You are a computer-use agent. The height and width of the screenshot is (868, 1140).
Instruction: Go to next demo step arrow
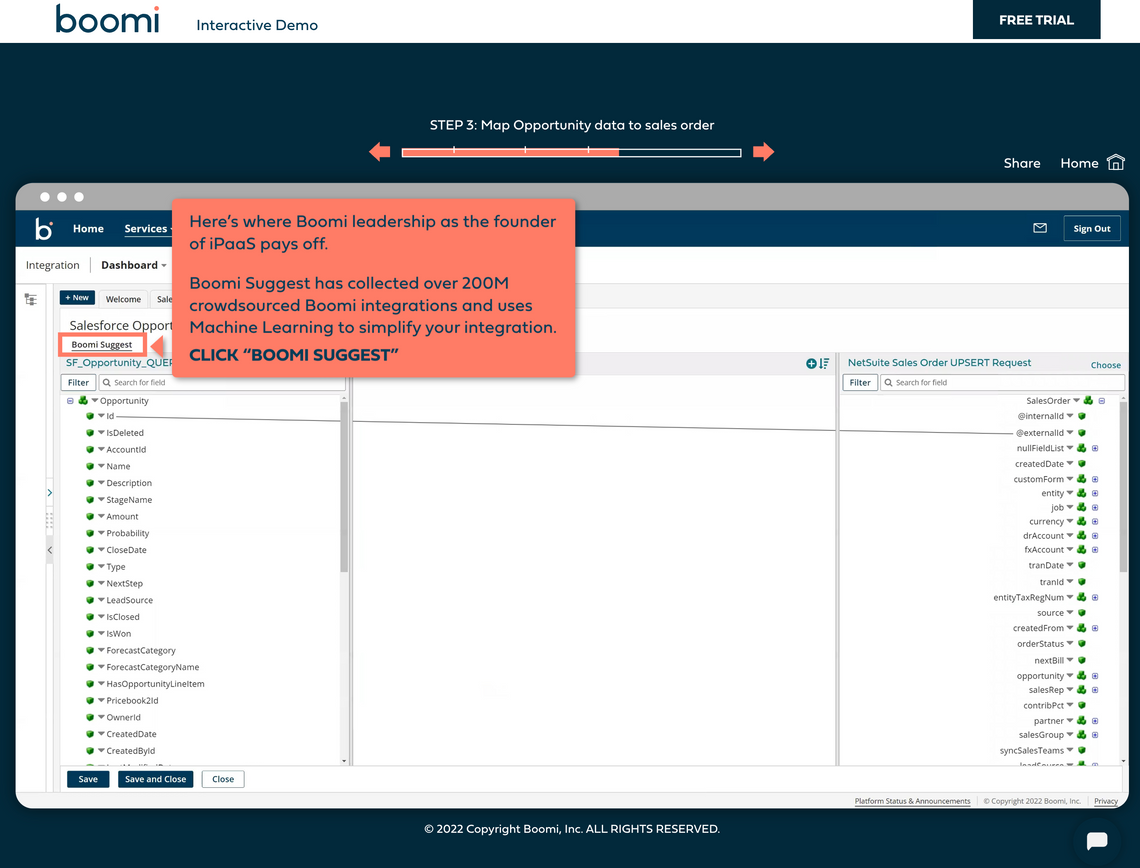[763, 152]
